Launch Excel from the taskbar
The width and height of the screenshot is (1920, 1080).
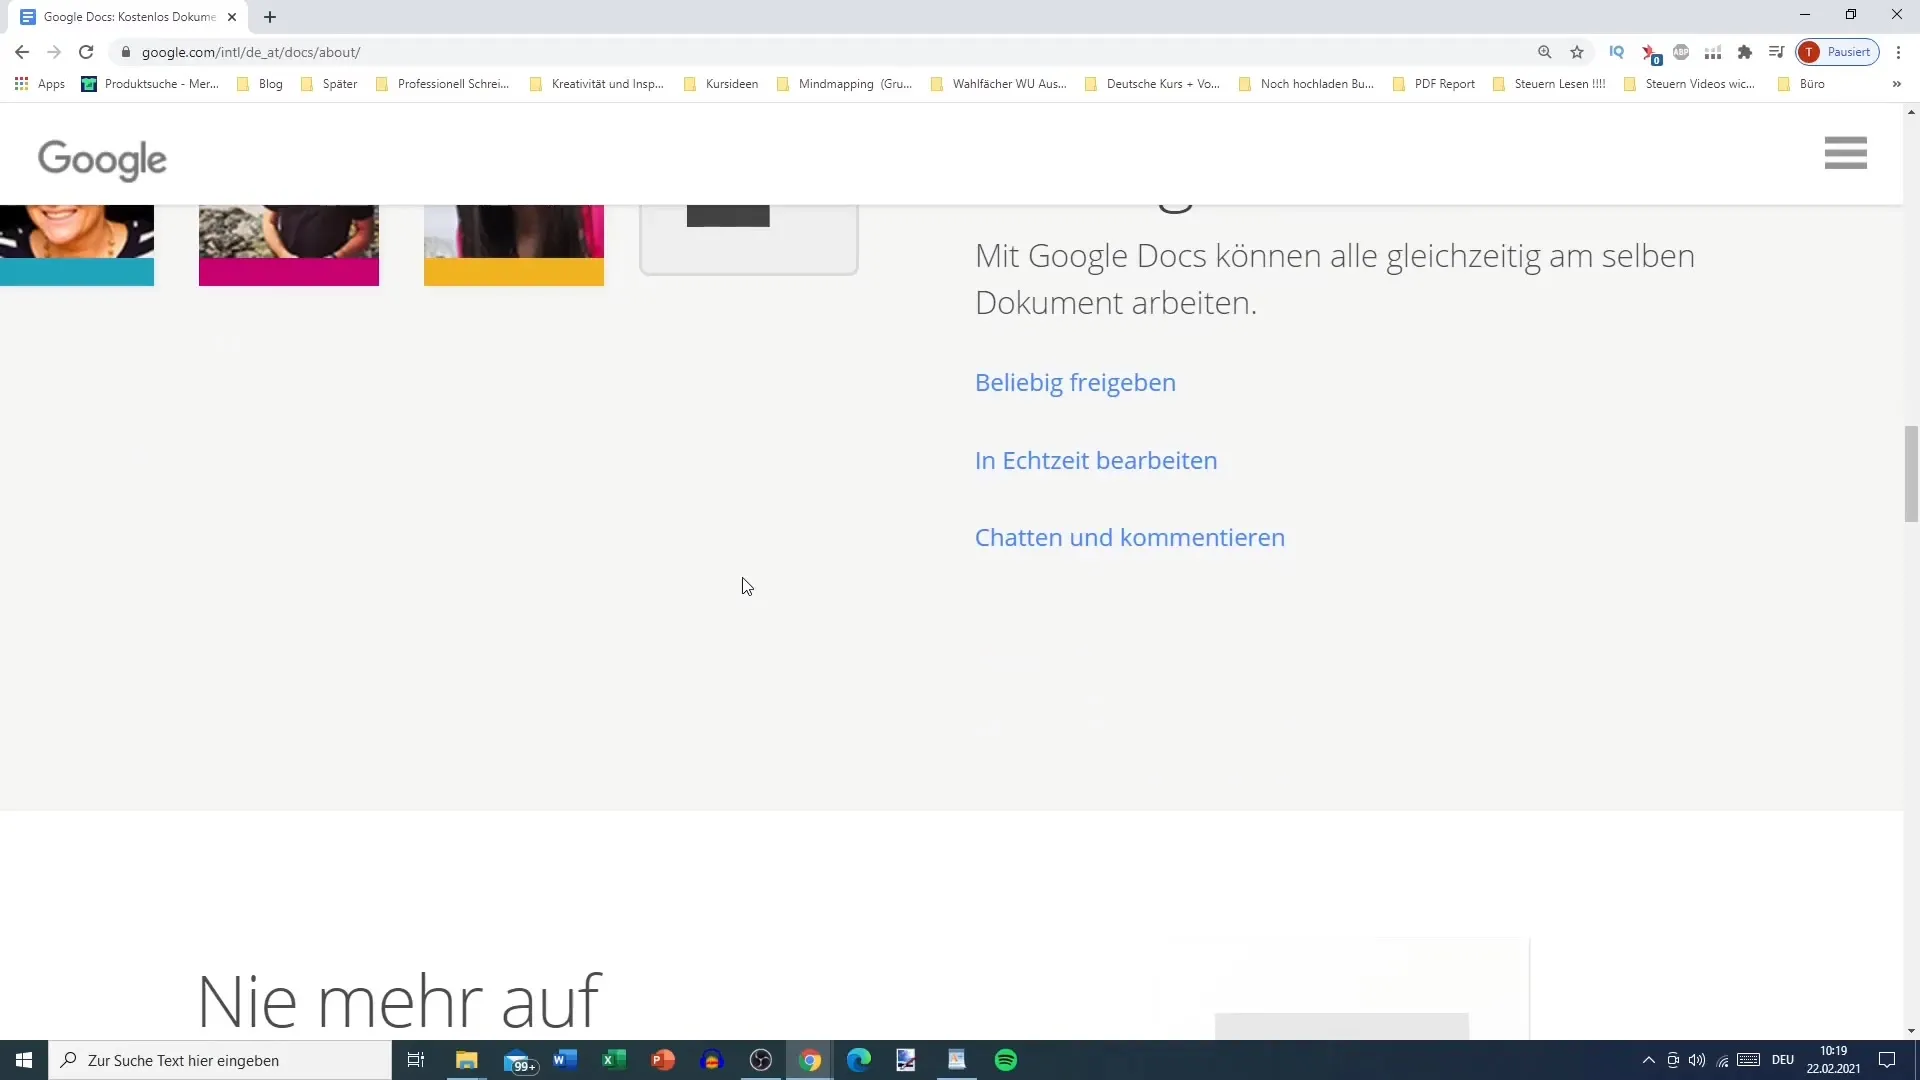point(614,1060)
